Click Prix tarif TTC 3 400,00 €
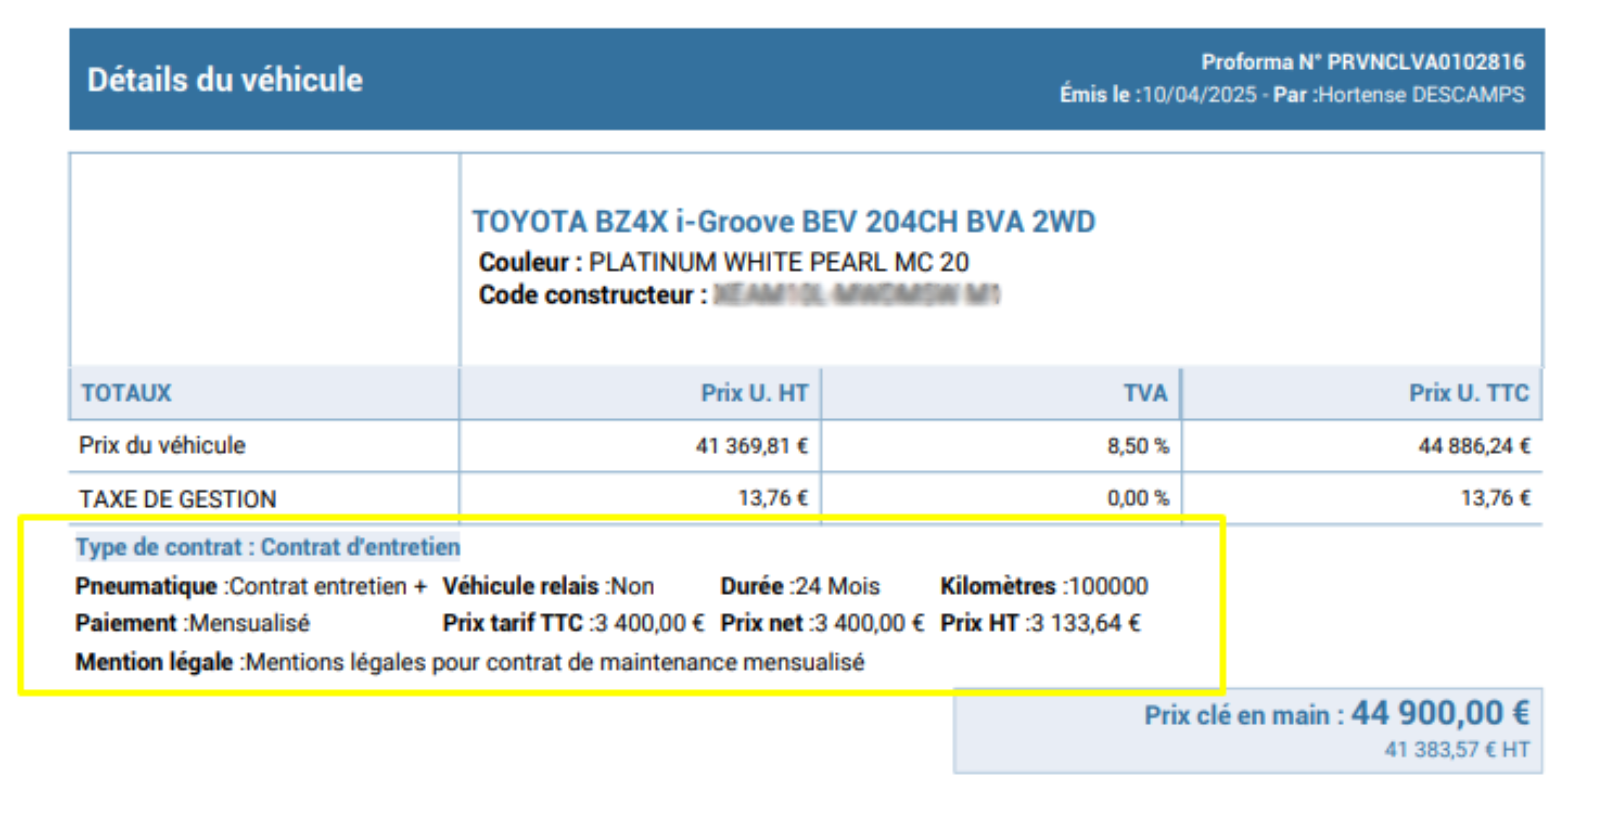This screenshot has height=835, width=1619. click(x=649, y=623)
